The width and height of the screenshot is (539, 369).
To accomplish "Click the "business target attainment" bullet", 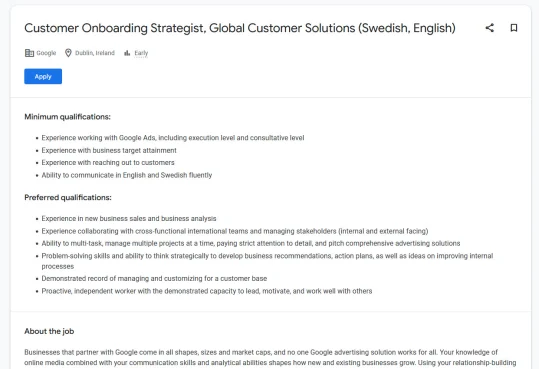I will (109, 150).
